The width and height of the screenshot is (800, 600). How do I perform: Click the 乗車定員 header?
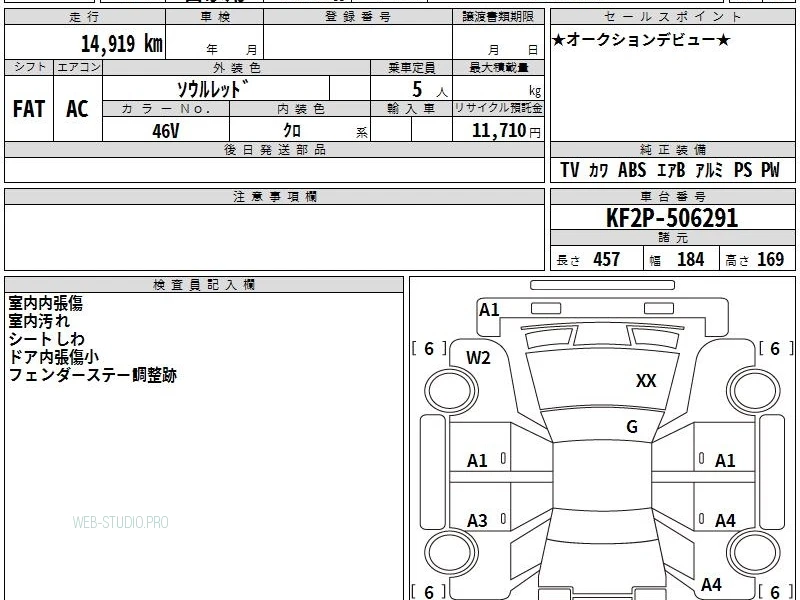(x=411, y=68)
